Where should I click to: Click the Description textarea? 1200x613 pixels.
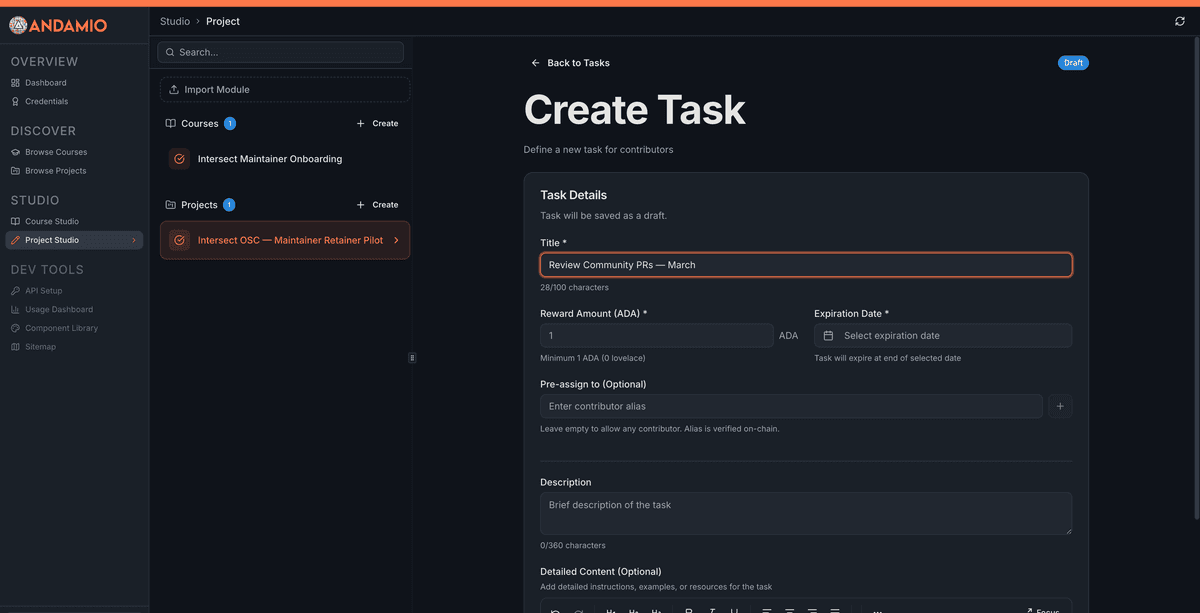(x=806, y=513)
